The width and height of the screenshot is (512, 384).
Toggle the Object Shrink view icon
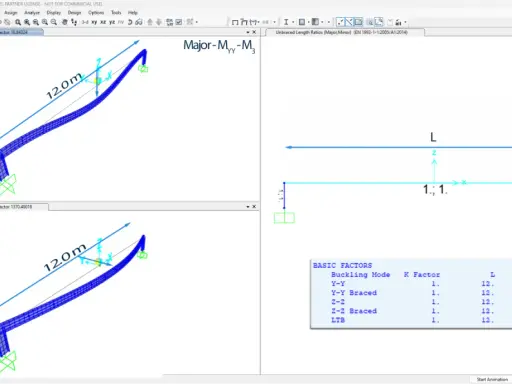[x=170, y=22]
